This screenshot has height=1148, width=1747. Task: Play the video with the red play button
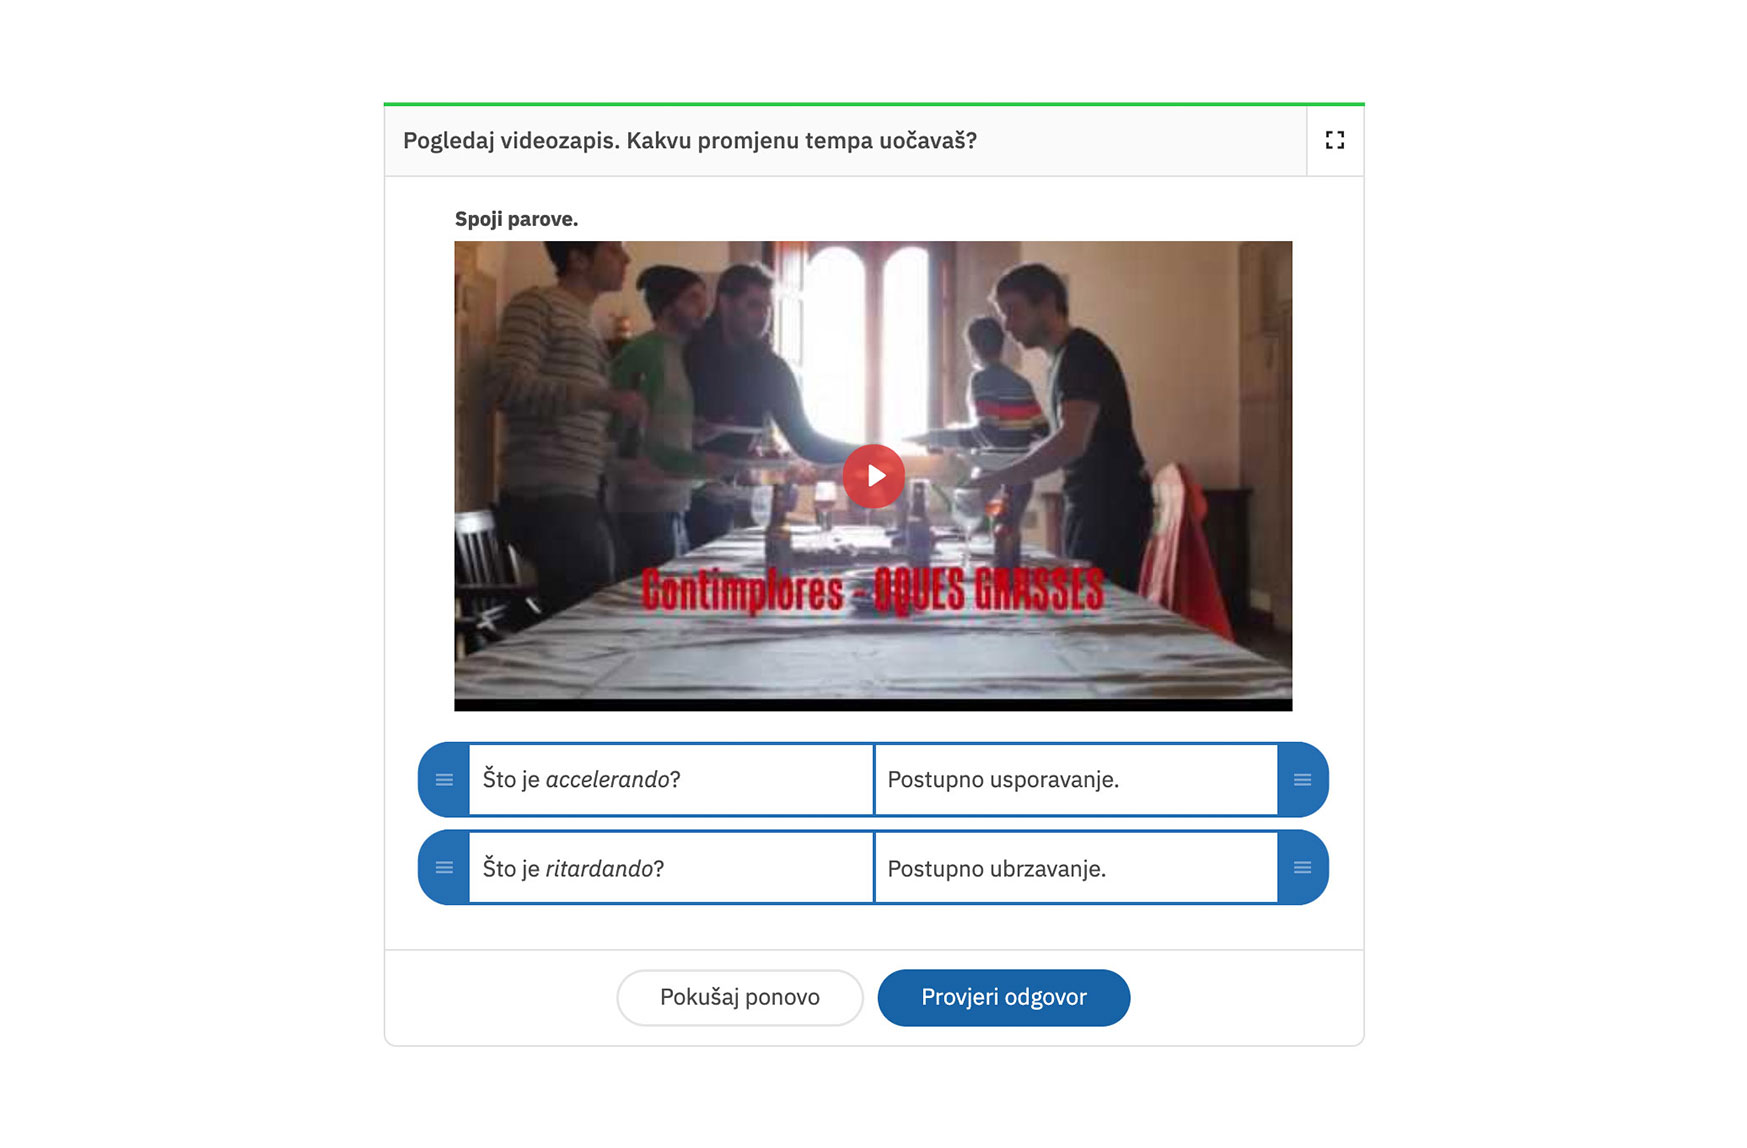coord(873,476)
